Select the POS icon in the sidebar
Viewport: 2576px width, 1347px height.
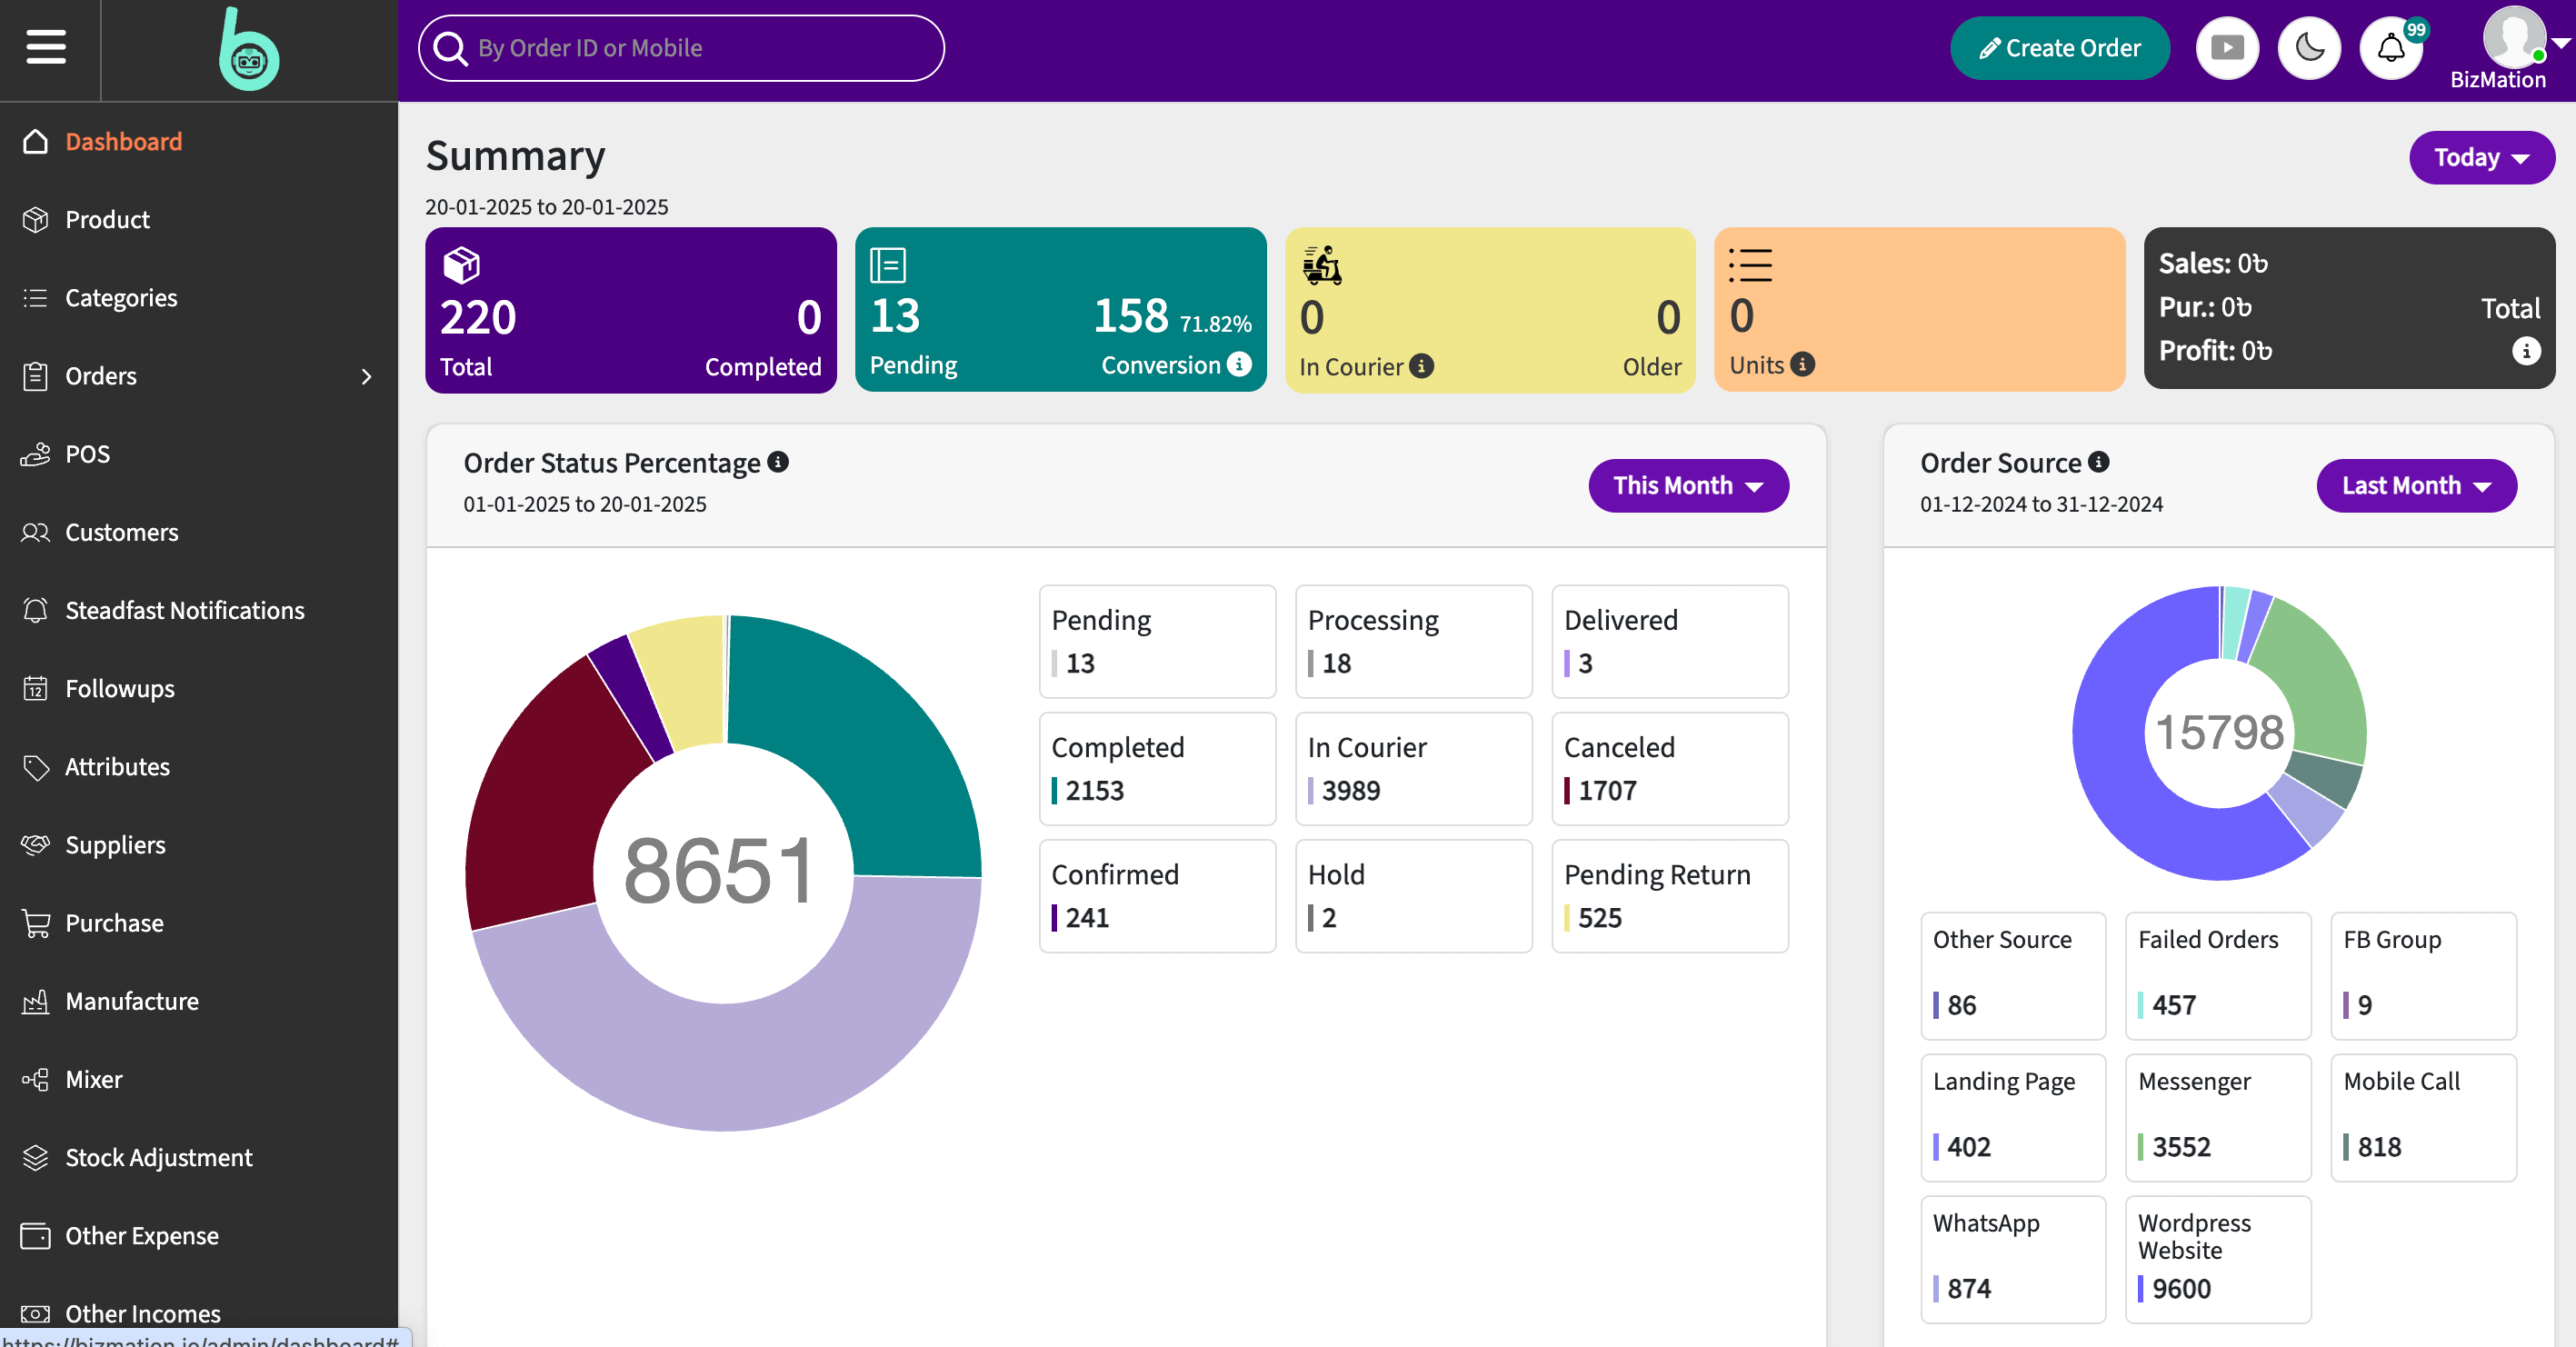coord(36,454)
